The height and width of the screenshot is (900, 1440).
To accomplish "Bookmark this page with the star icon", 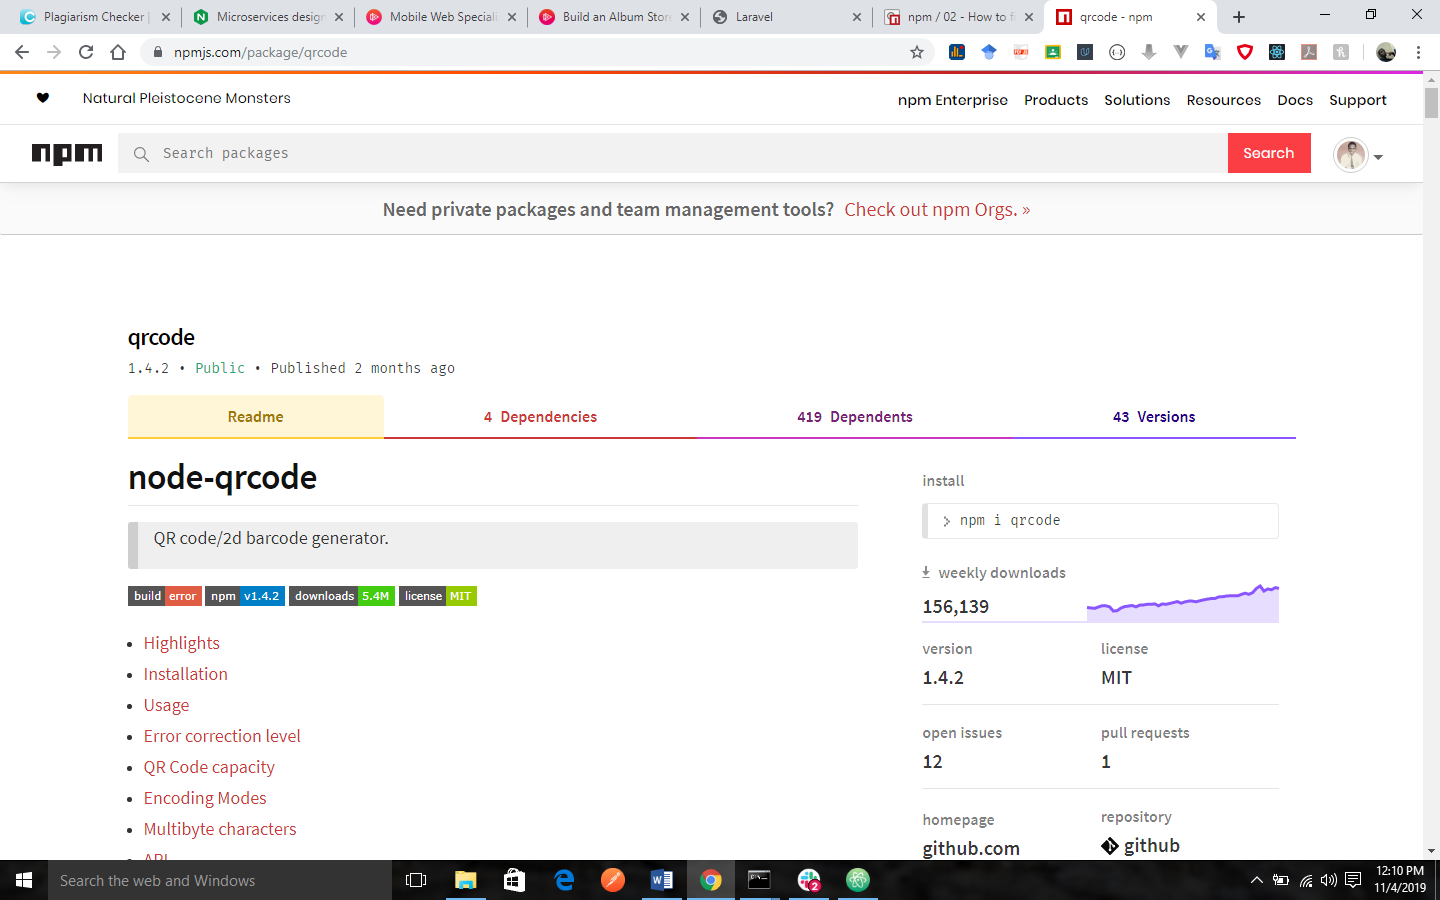I will 917,52.
